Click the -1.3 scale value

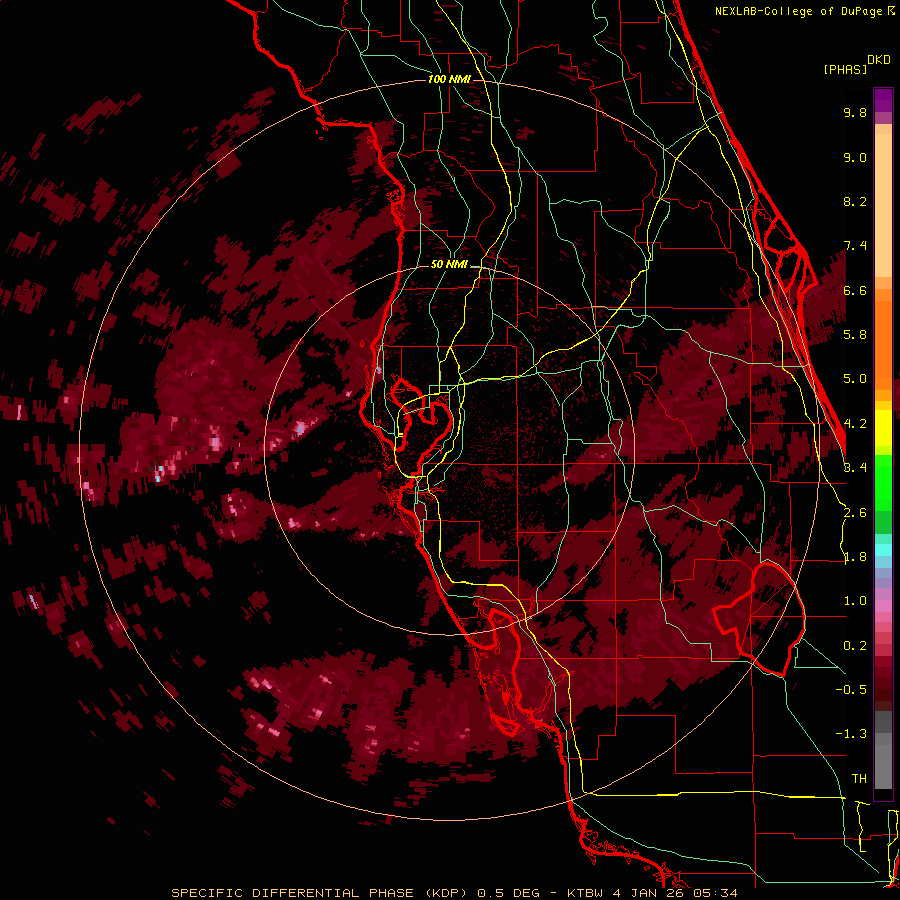(x=851, y=734)
